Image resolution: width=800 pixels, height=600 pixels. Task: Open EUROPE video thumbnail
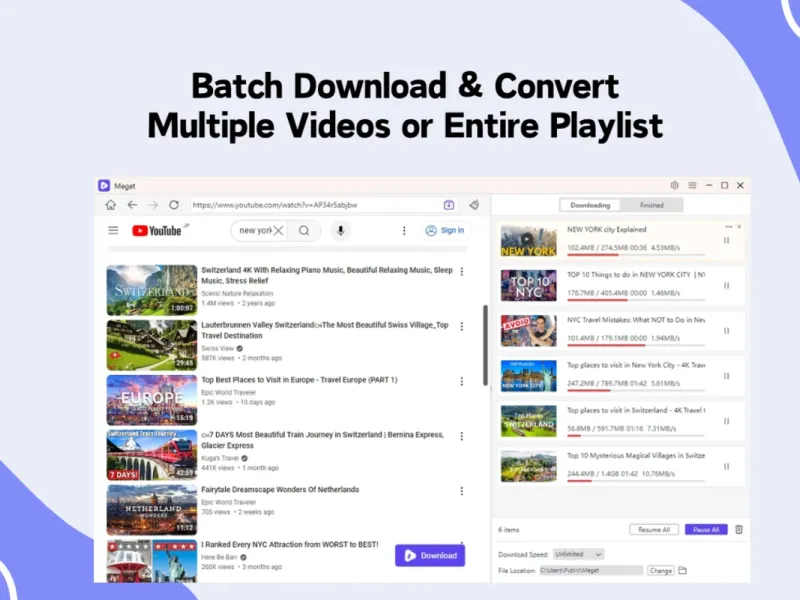click(152, 400)
